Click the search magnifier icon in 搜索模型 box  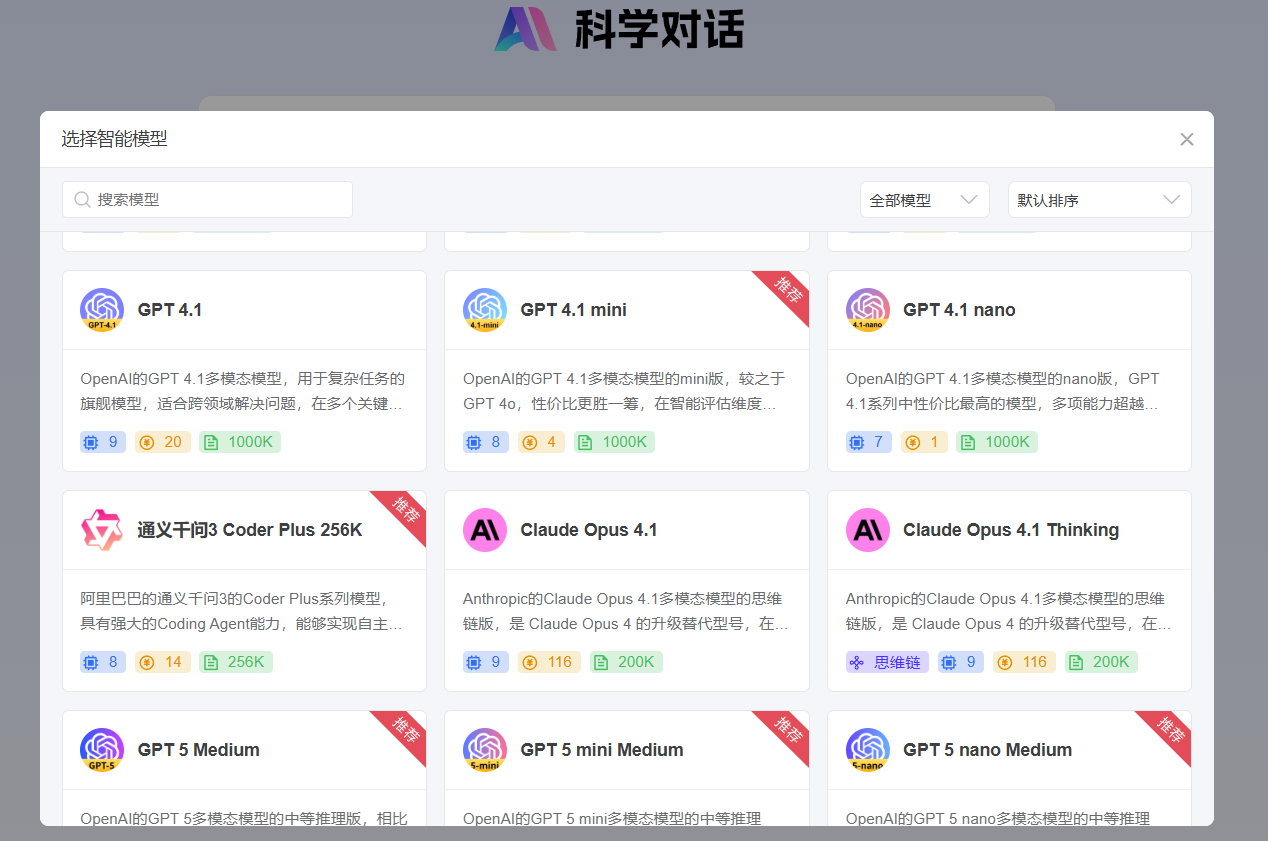click(83, 199)
